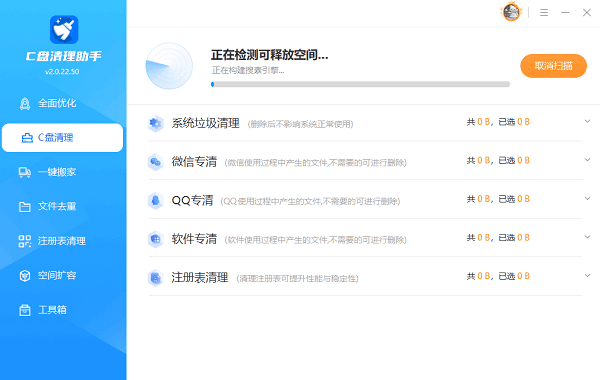Screen dimensions: 600x380
Task: Click the 系统垃圾清理 title text
Action: [x=205, y=123]
